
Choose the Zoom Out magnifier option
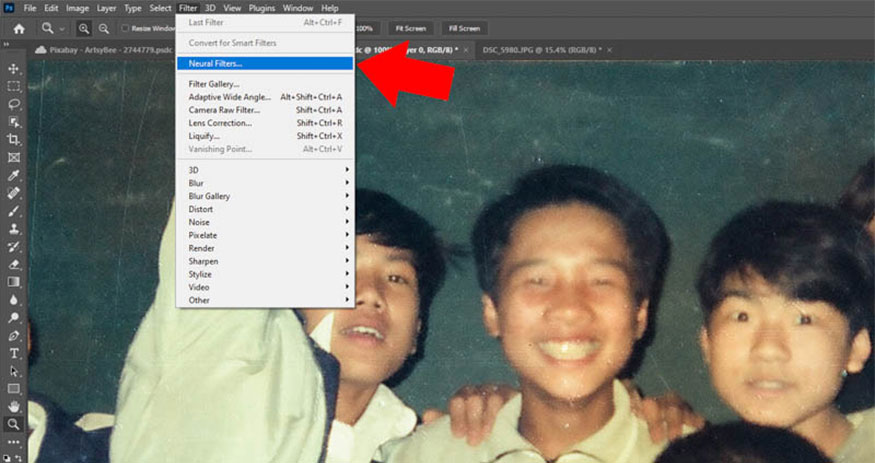click(x=104, y=28)
